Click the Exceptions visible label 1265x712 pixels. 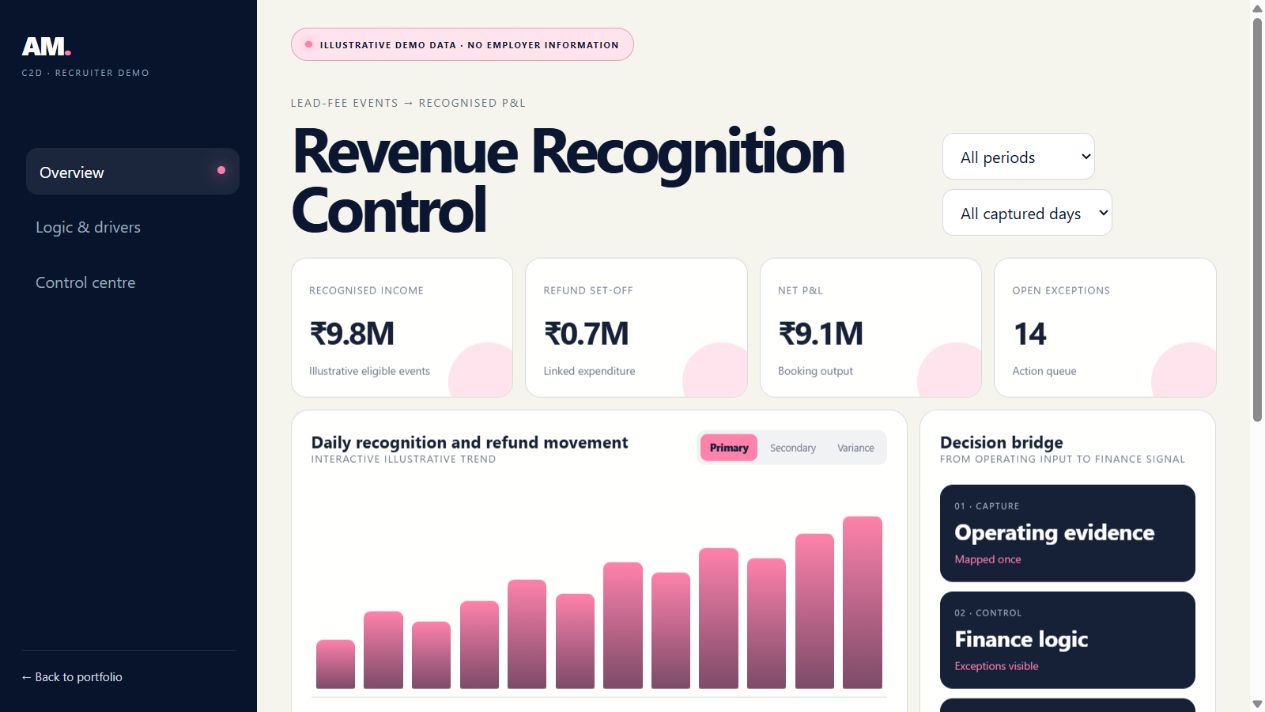click(996, 666)
